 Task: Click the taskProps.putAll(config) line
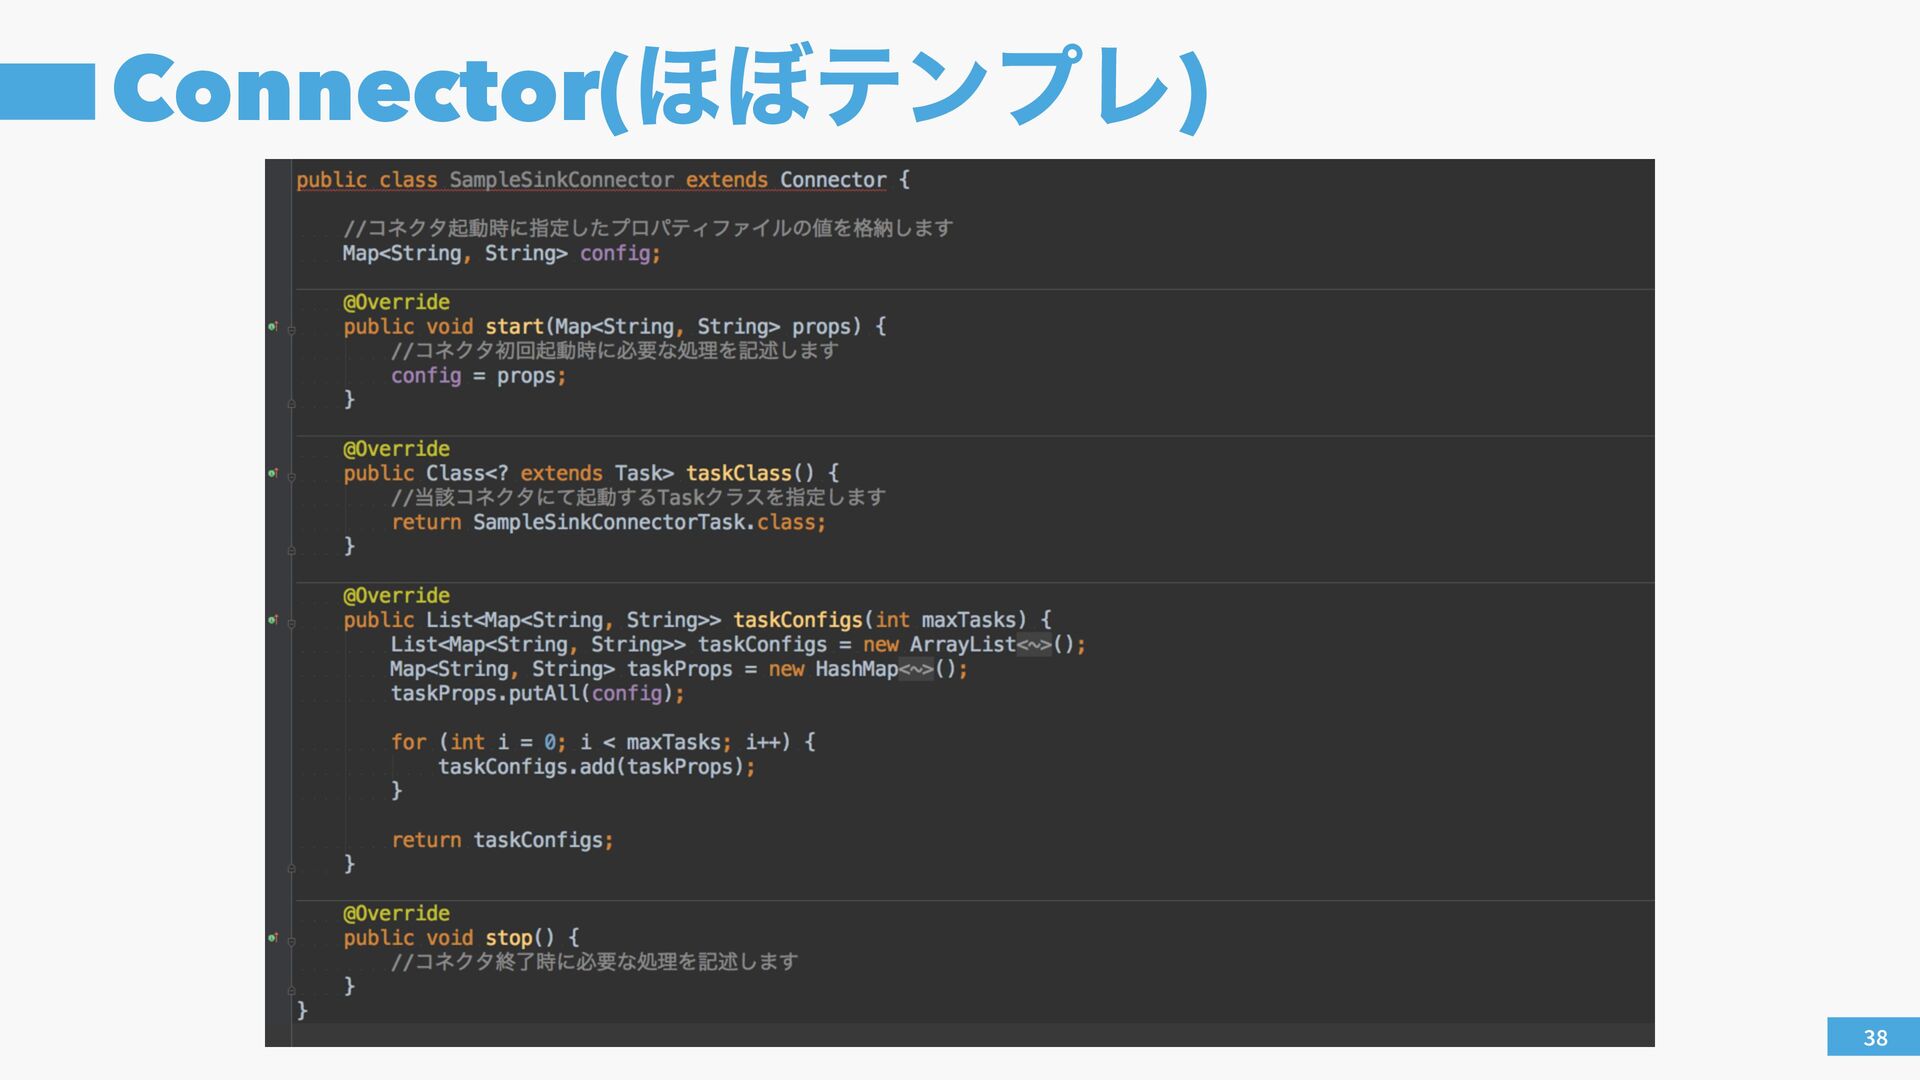[x=537, y=694]
